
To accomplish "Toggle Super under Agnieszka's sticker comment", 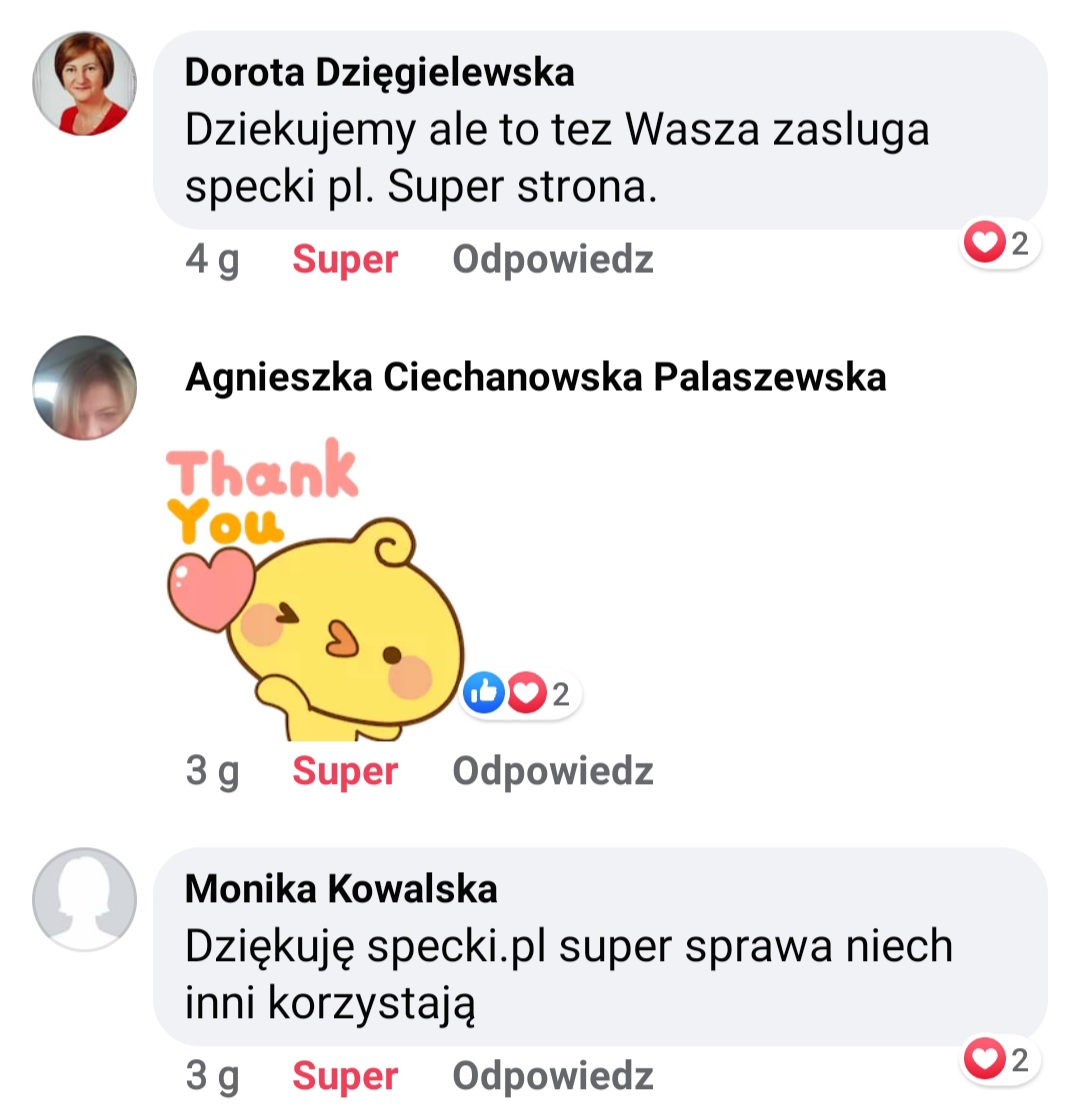I will point(345,771).
